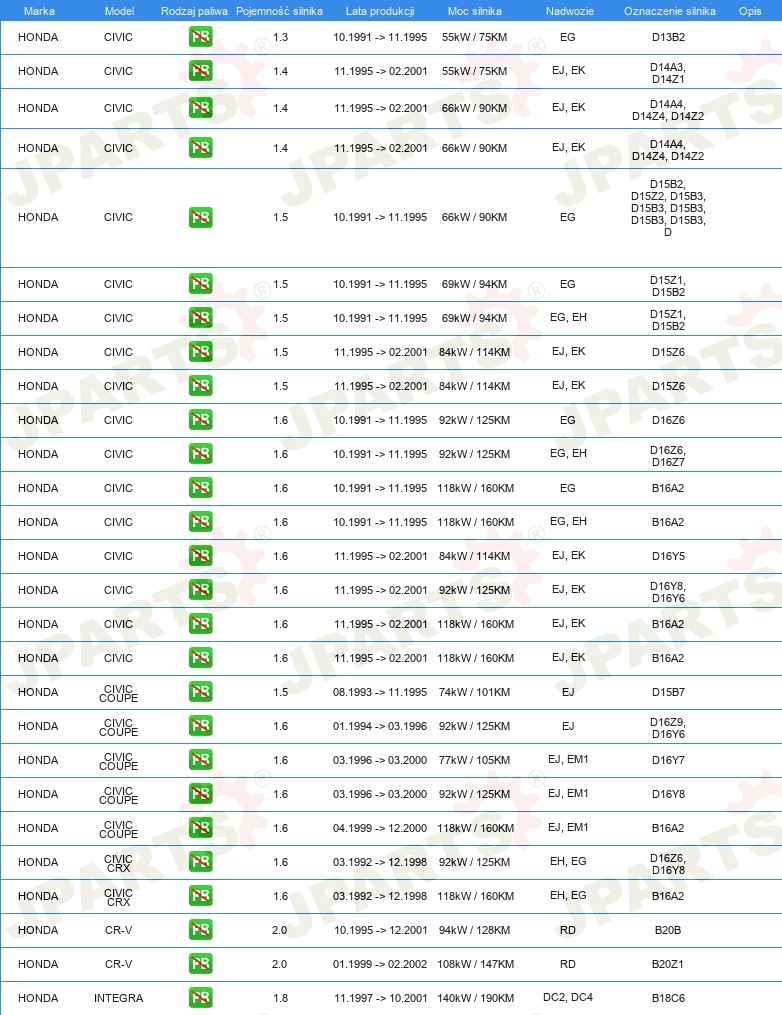Viewport: 782px width, 1015px height.
Task: Click the petrol fuel icon in the D13B2 row
Action: click(201, 37)
